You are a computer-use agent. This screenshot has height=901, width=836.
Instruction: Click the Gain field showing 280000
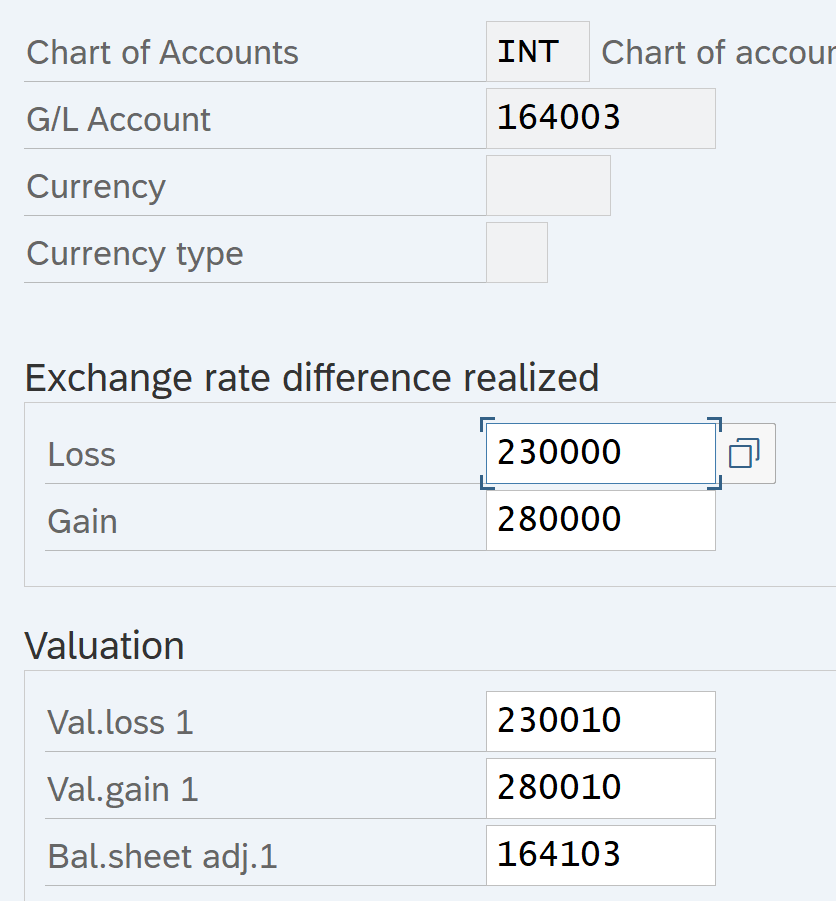click(599, 521)
